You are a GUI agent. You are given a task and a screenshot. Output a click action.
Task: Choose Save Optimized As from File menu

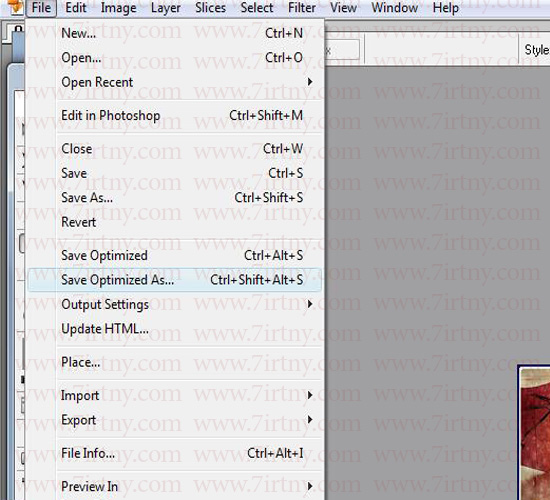point(175,280)
